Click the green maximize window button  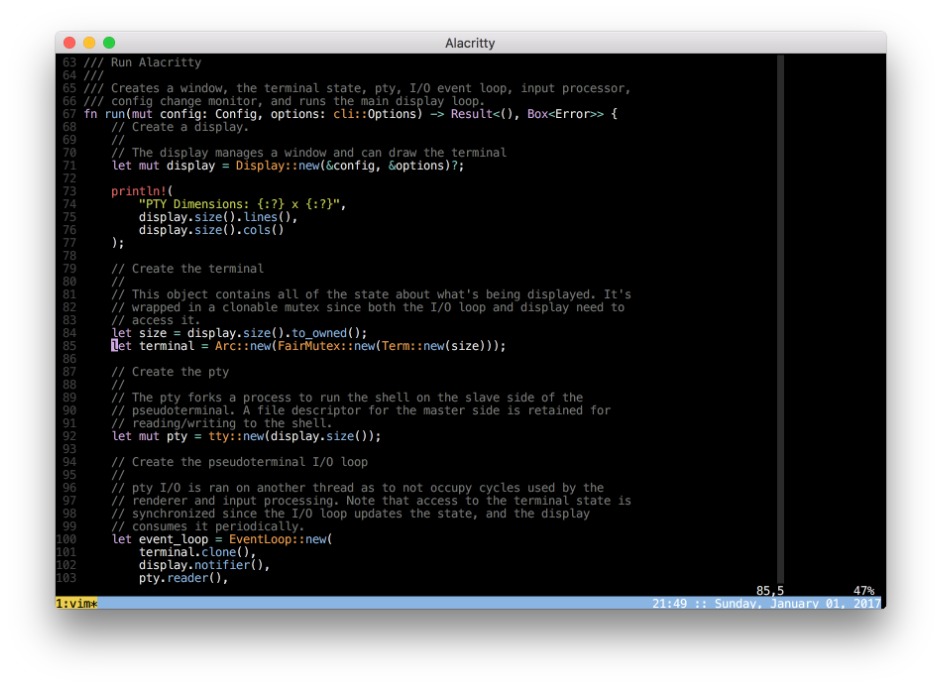(109, 43)
